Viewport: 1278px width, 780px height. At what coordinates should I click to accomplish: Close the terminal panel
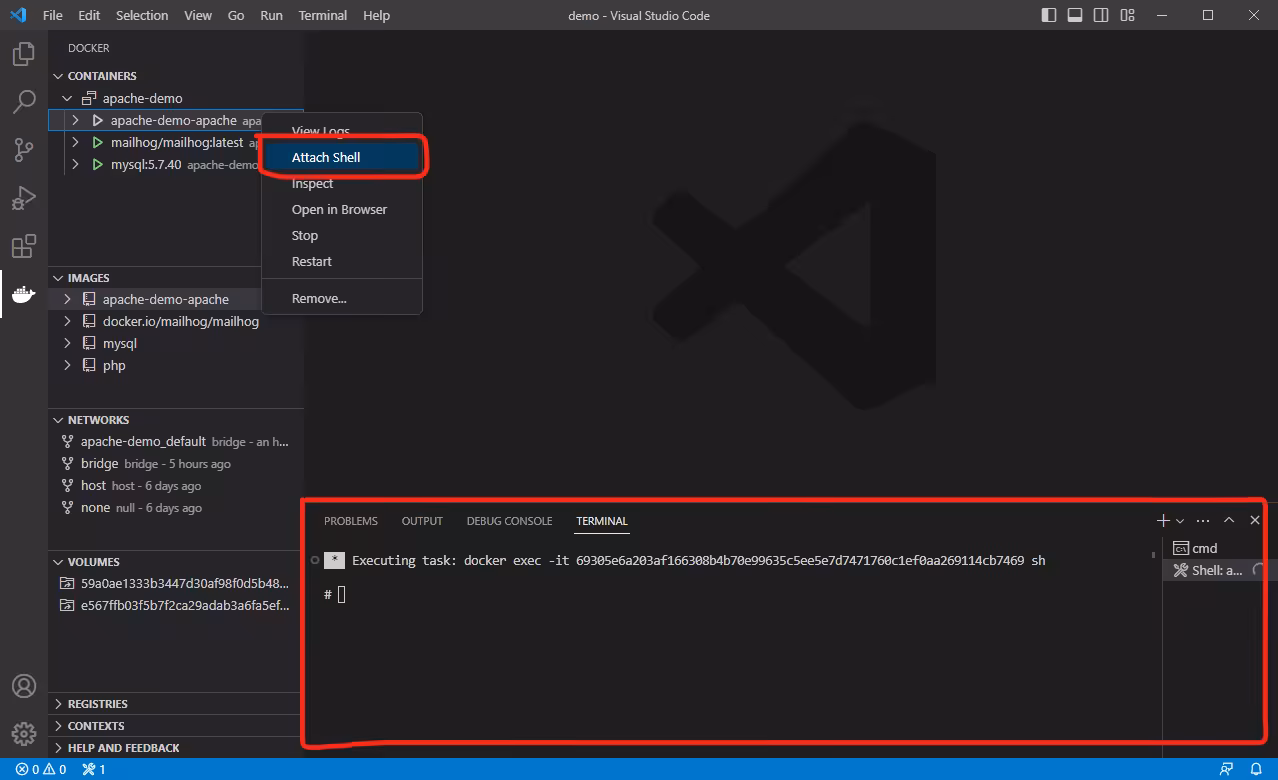tap(1255, 521)
